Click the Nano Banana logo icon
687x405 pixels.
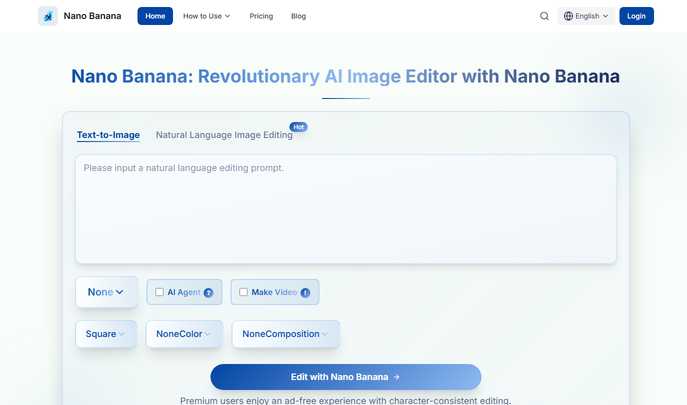coord(48,16)
